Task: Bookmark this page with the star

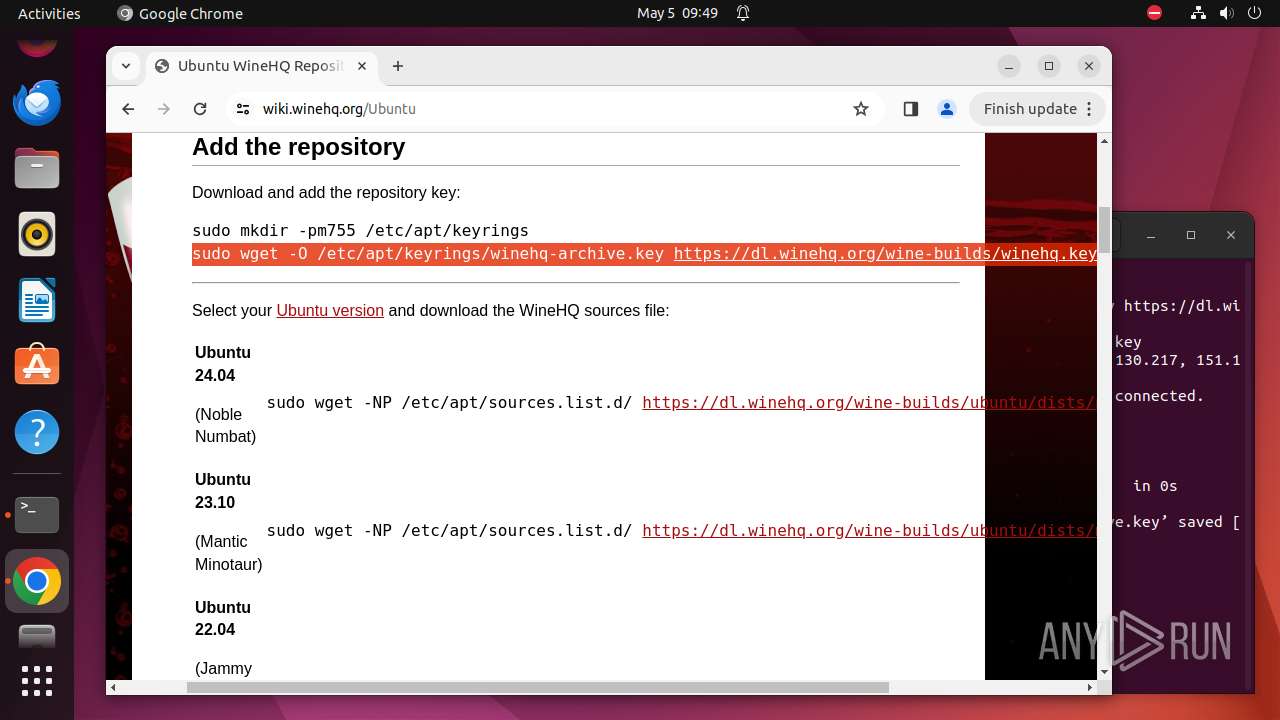Action: (x=861, y=109)
